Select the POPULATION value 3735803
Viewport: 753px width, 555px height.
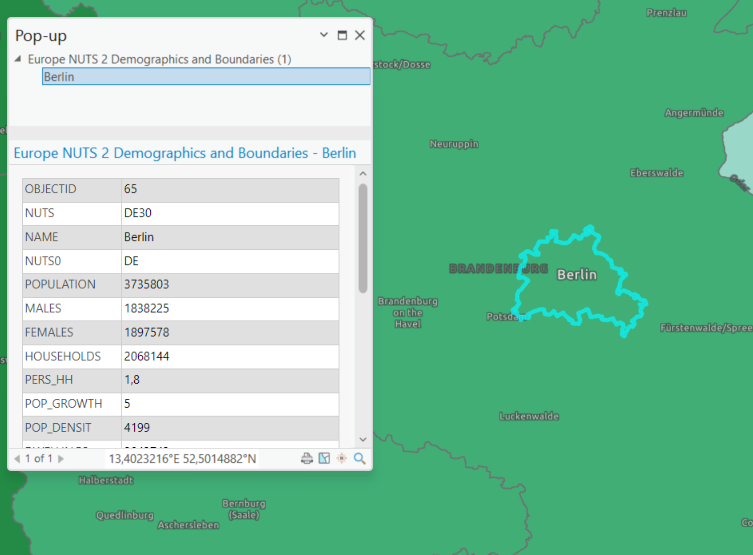(146, 284)
